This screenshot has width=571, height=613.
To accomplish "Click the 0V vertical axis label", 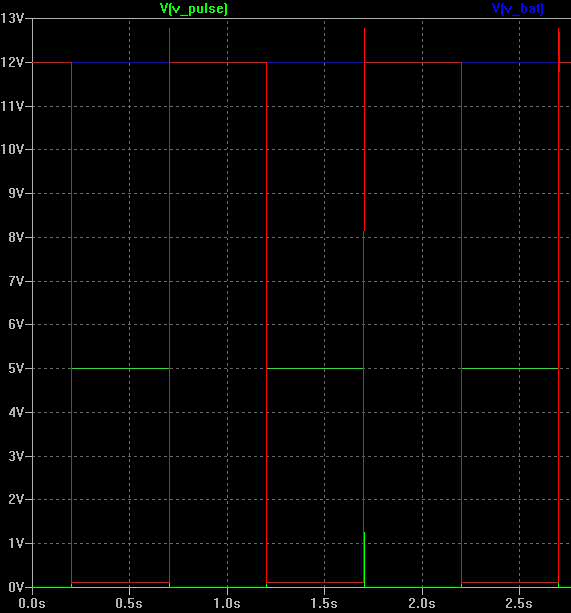I will point(16,587).
